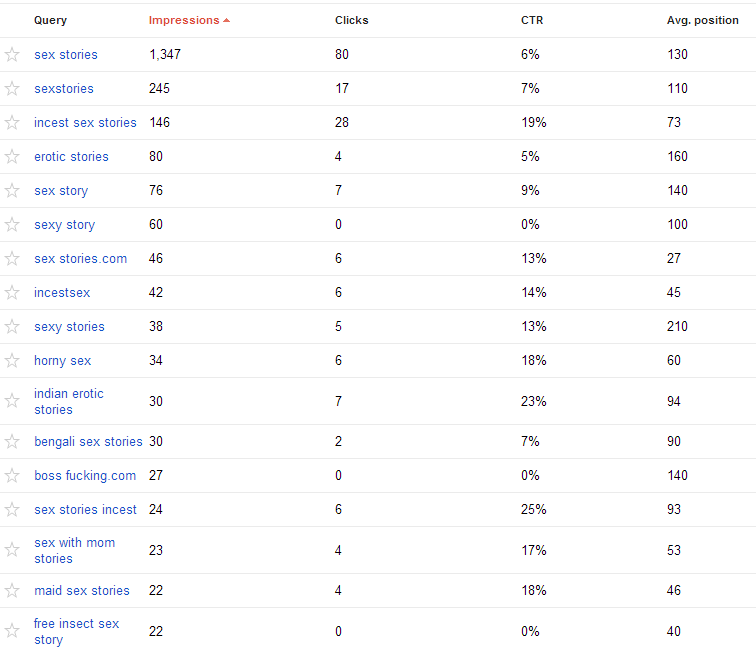Toggle the star for "sex story" row
This screenshot has width=756, height=654.
[x=12, y=191]
